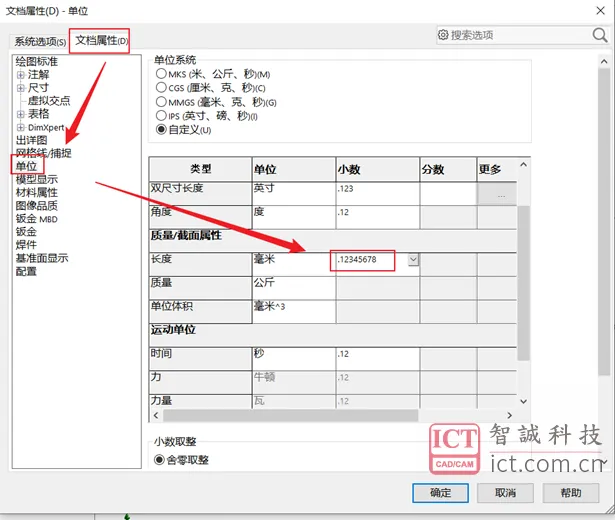Click the .123 decimal cell
The image size is (615, 520).
[377, 193]
